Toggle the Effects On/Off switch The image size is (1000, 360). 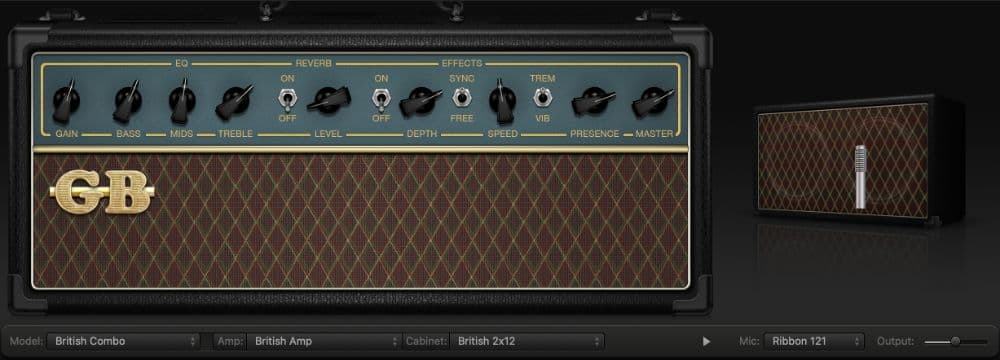coord(381,98)
